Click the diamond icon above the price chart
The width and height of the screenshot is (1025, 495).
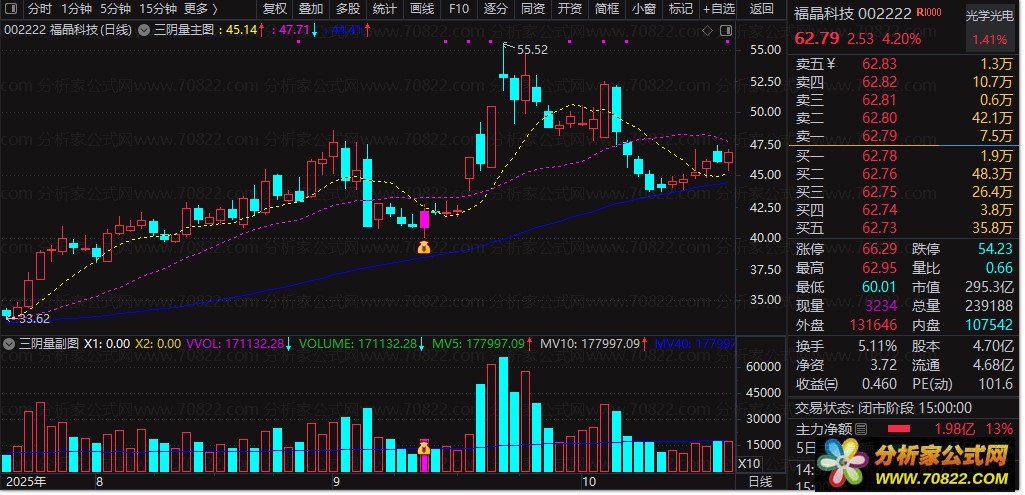click(x=707, y=30)
